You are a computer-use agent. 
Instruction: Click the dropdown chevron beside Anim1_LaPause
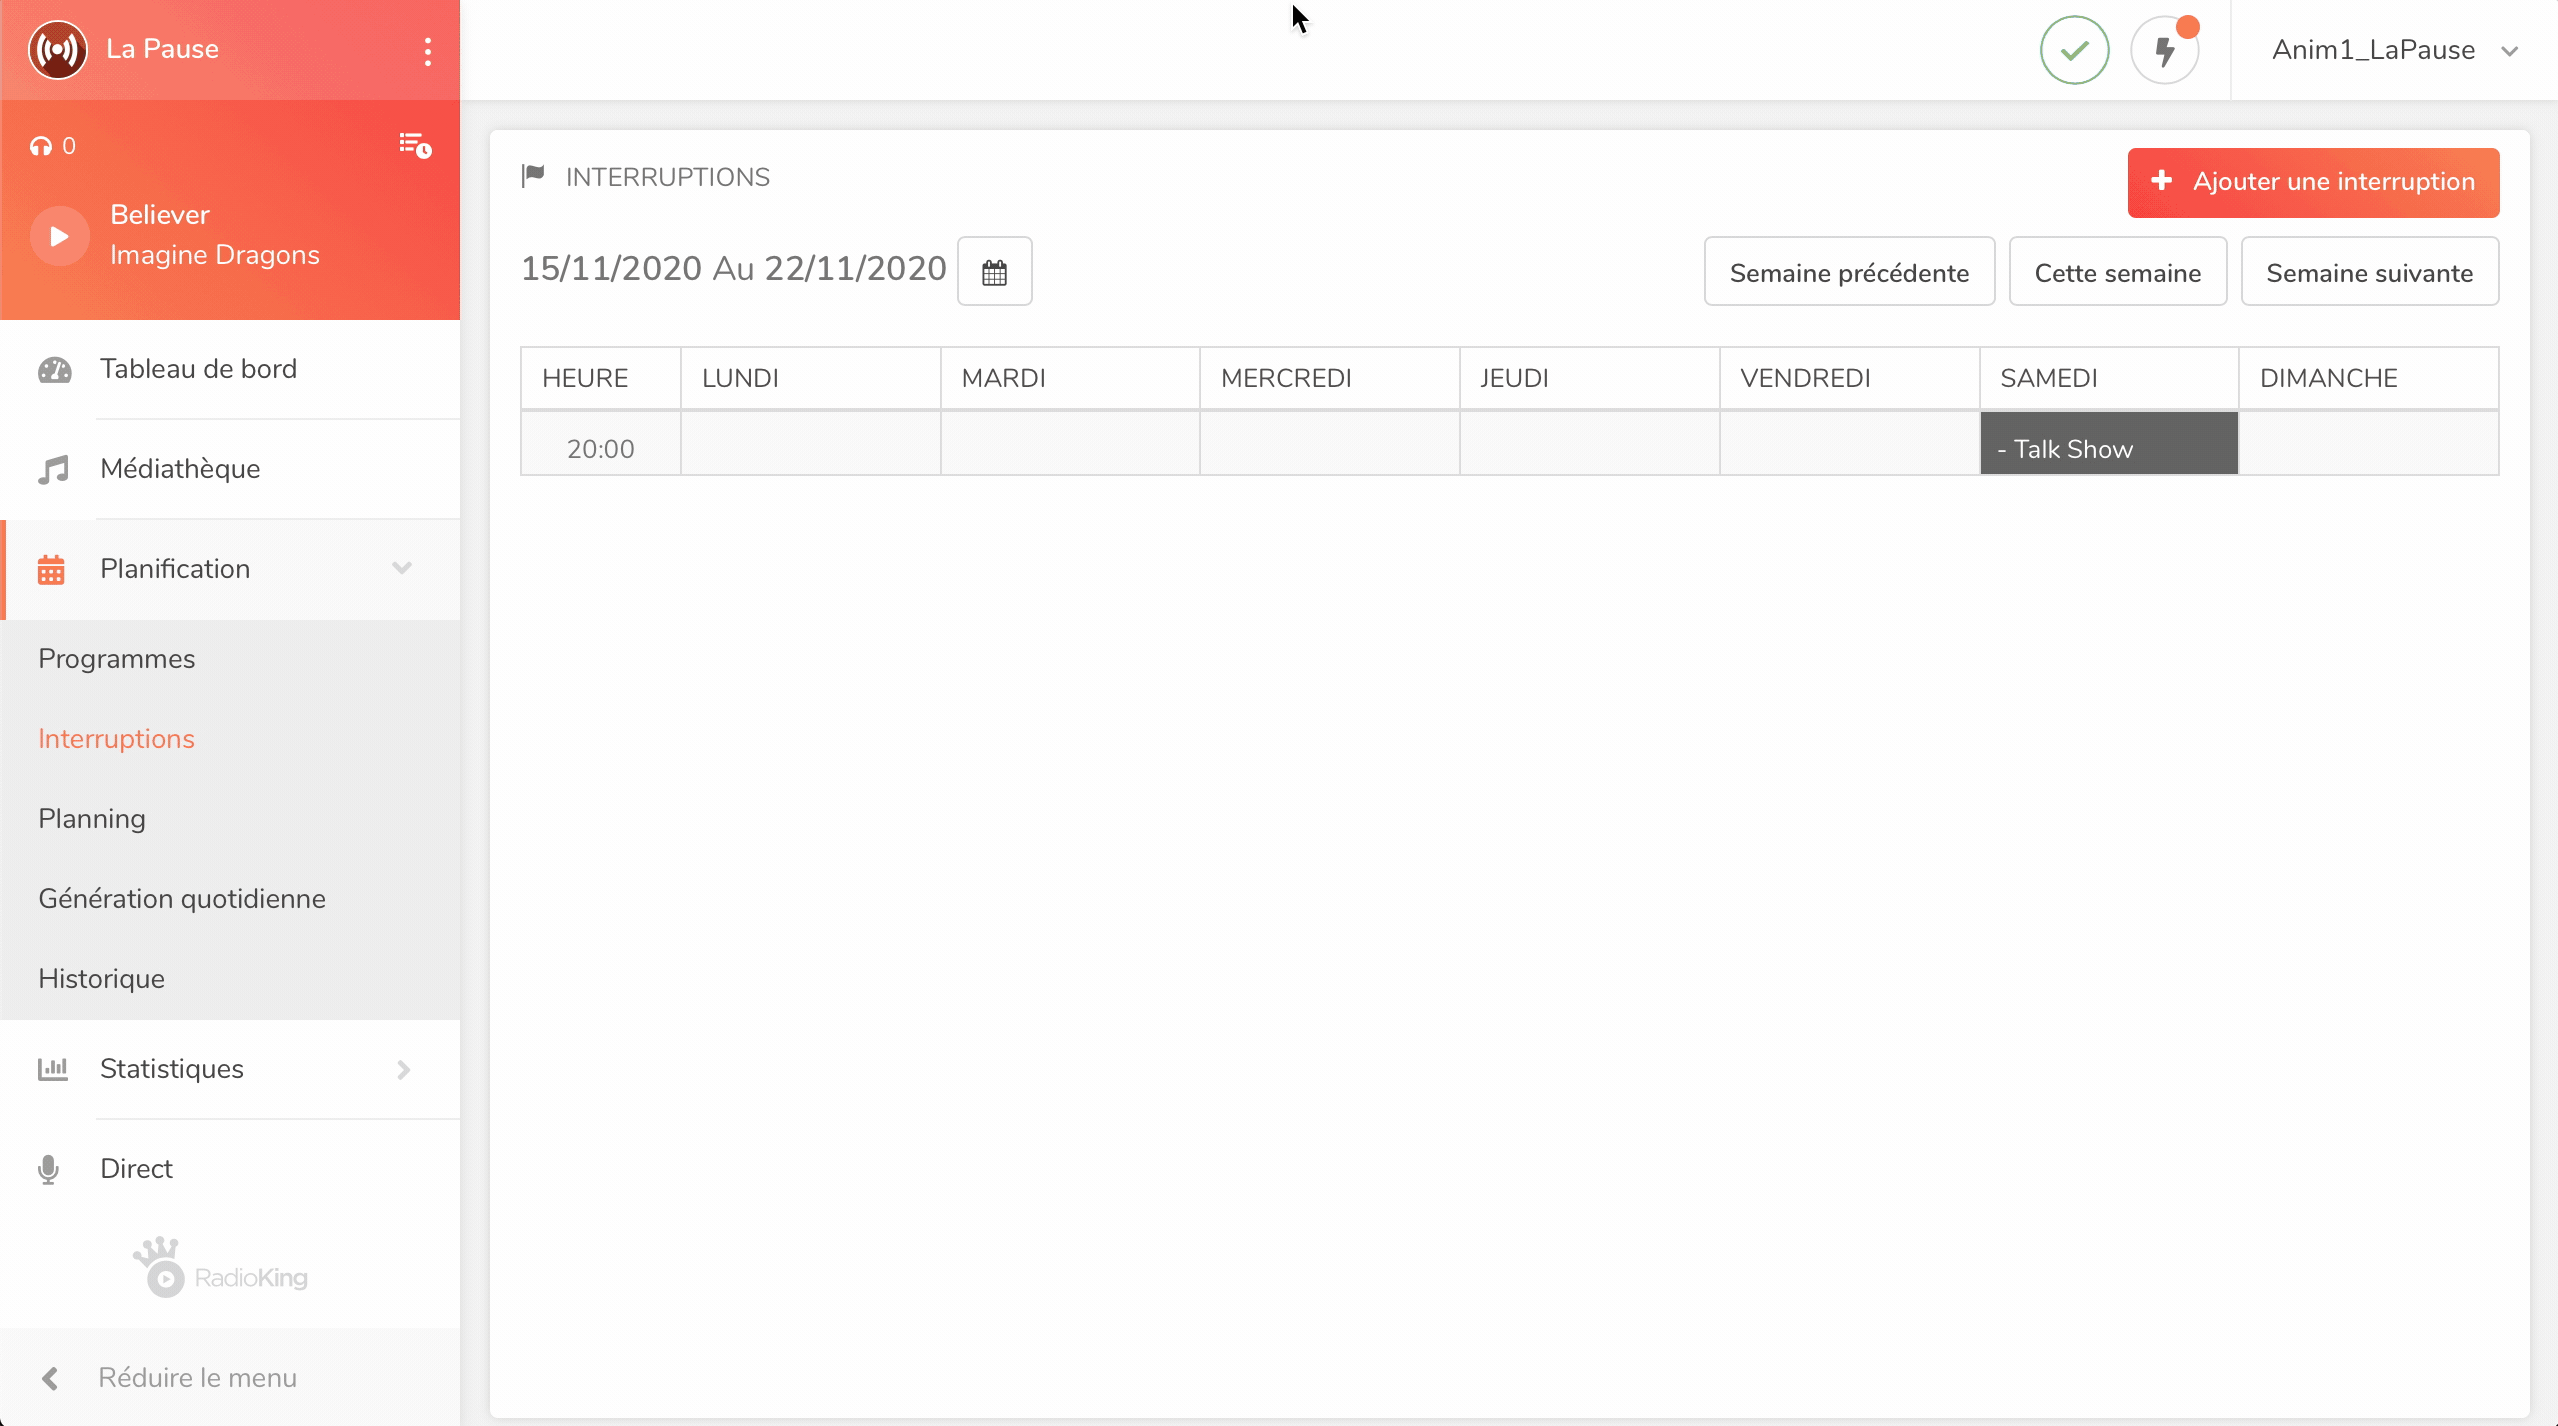pos(2509,51)
